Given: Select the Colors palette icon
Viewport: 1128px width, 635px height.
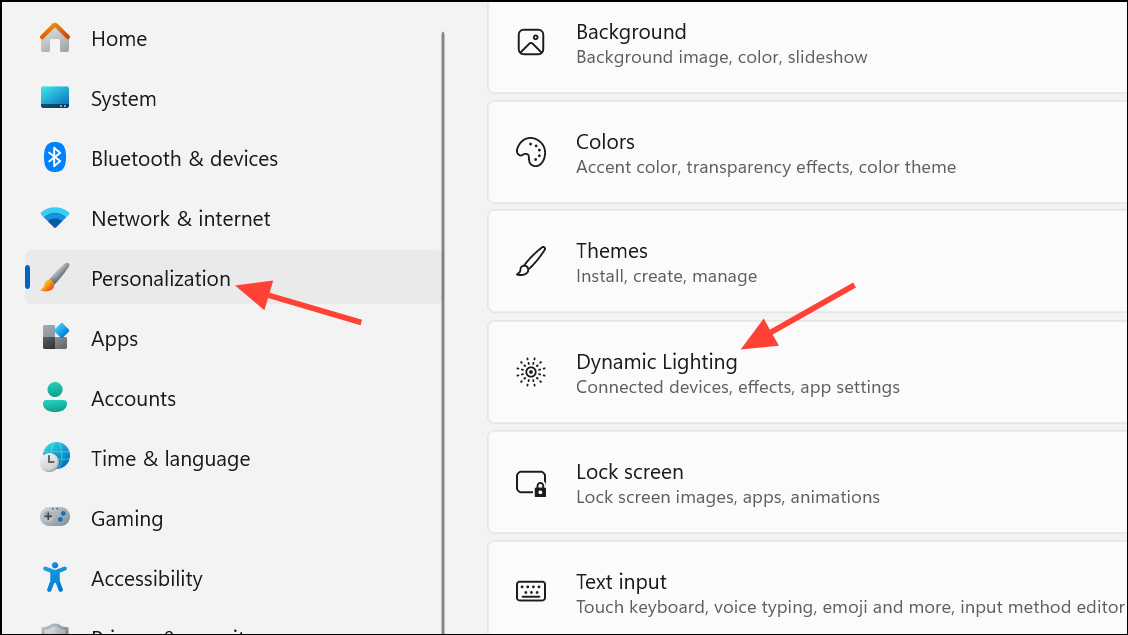Looking at the screenshot, I should [531, 152].
